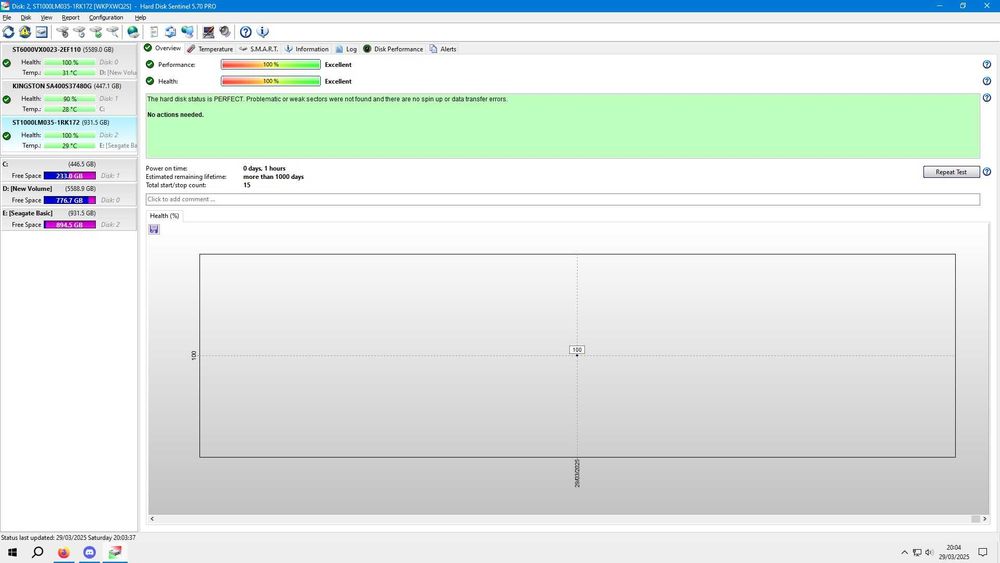The height and width of the screenshot is (563, 1000).
Task: Switch to the Log tab
Action: point(346,49)
